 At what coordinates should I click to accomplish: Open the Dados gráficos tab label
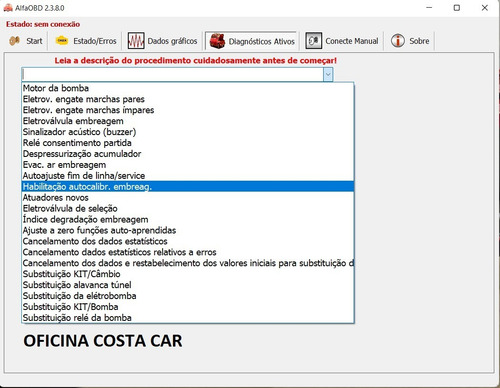pyautogui.click(x=172, y=41)
